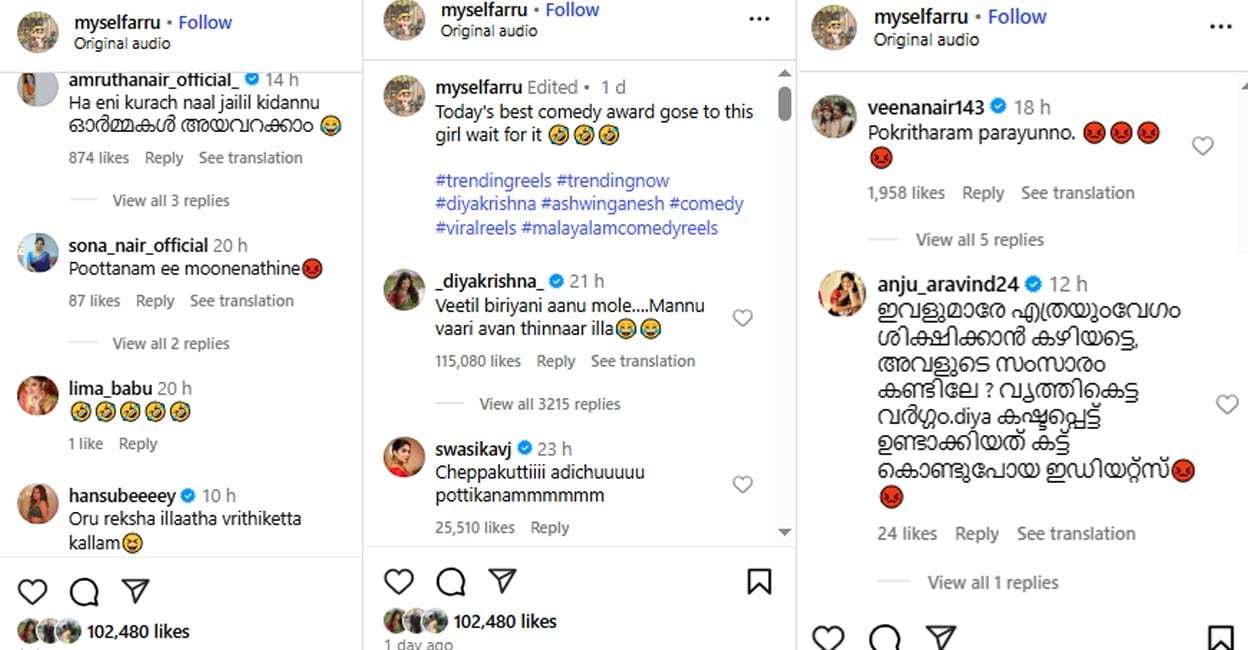
Task: Like anju_aravind24's comment heart
Action: point(1227,405)
